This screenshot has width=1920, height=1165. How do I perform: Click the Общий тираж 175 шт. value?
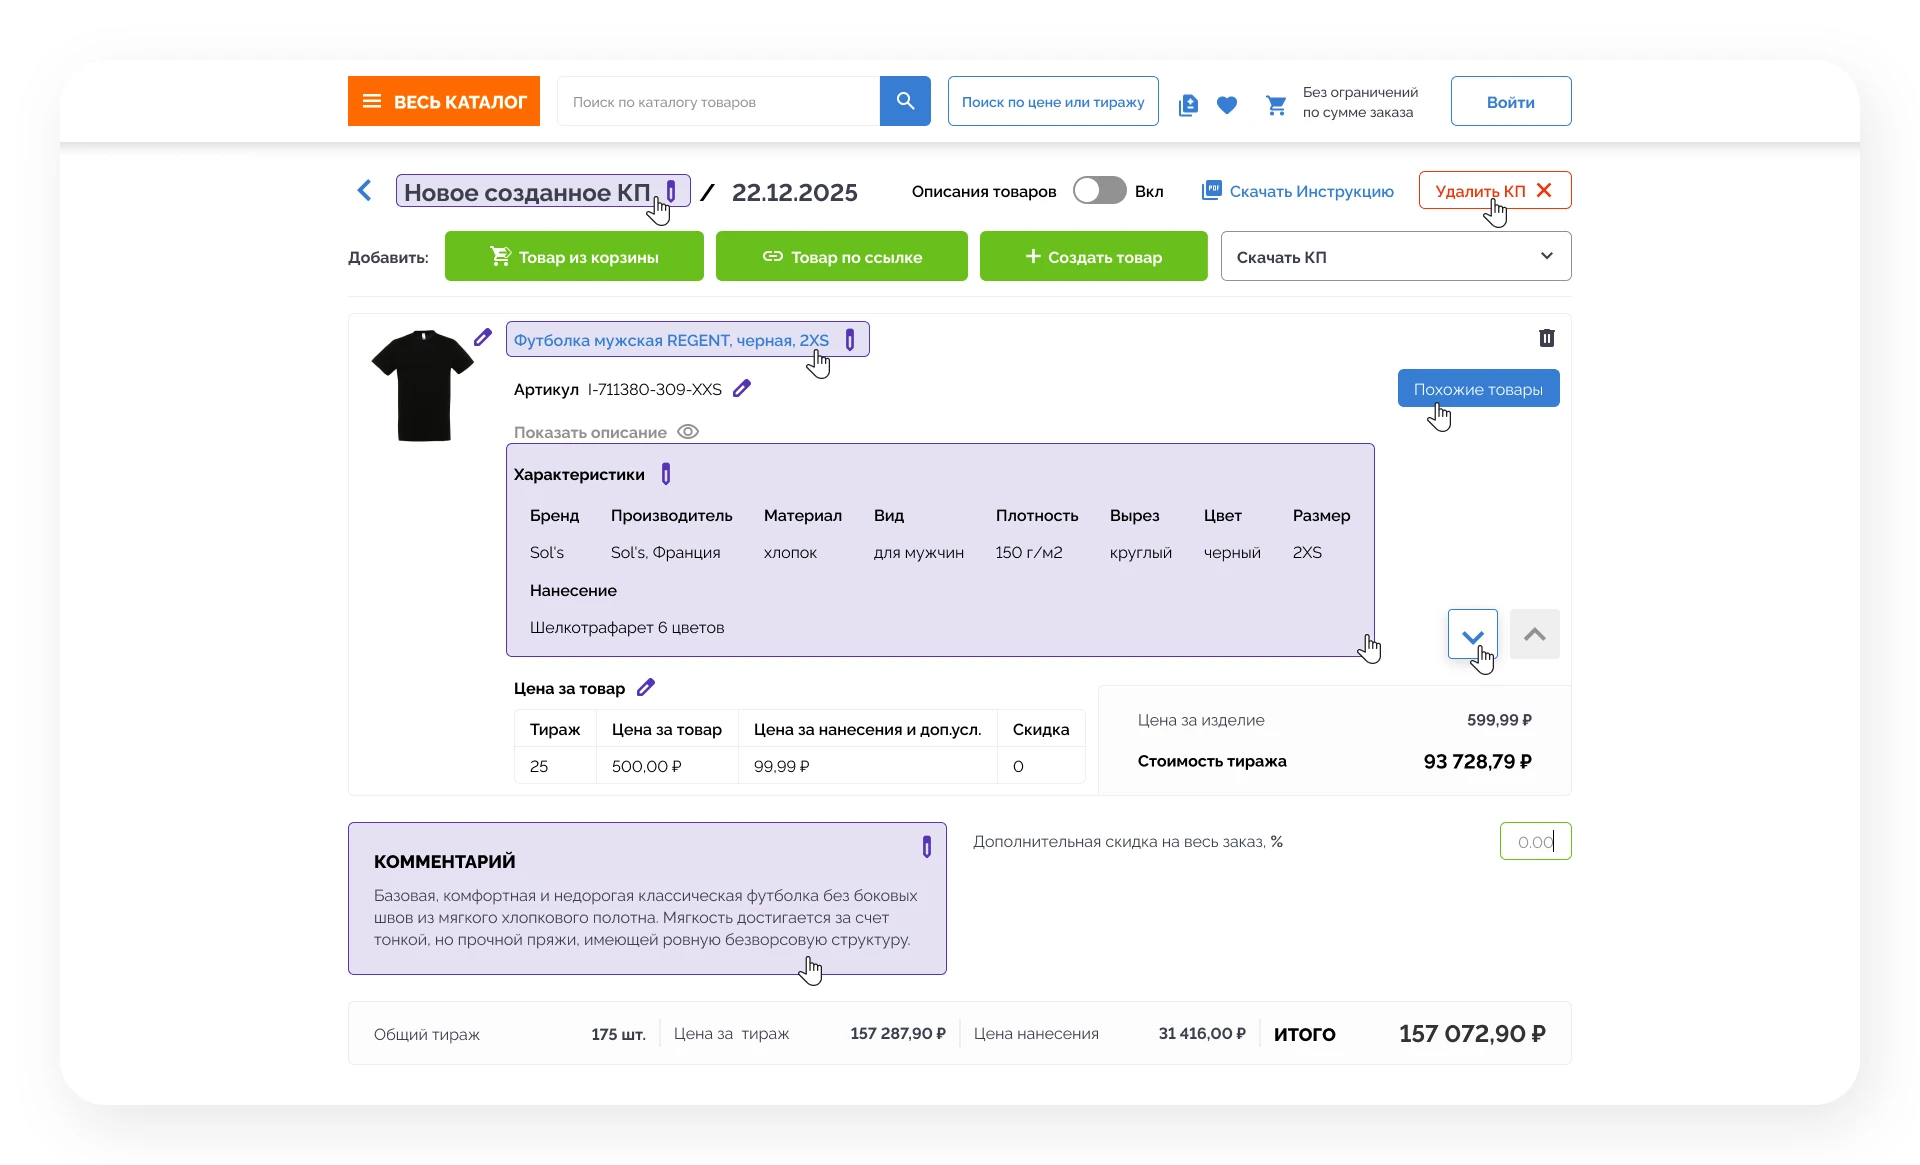(618, 1034)
